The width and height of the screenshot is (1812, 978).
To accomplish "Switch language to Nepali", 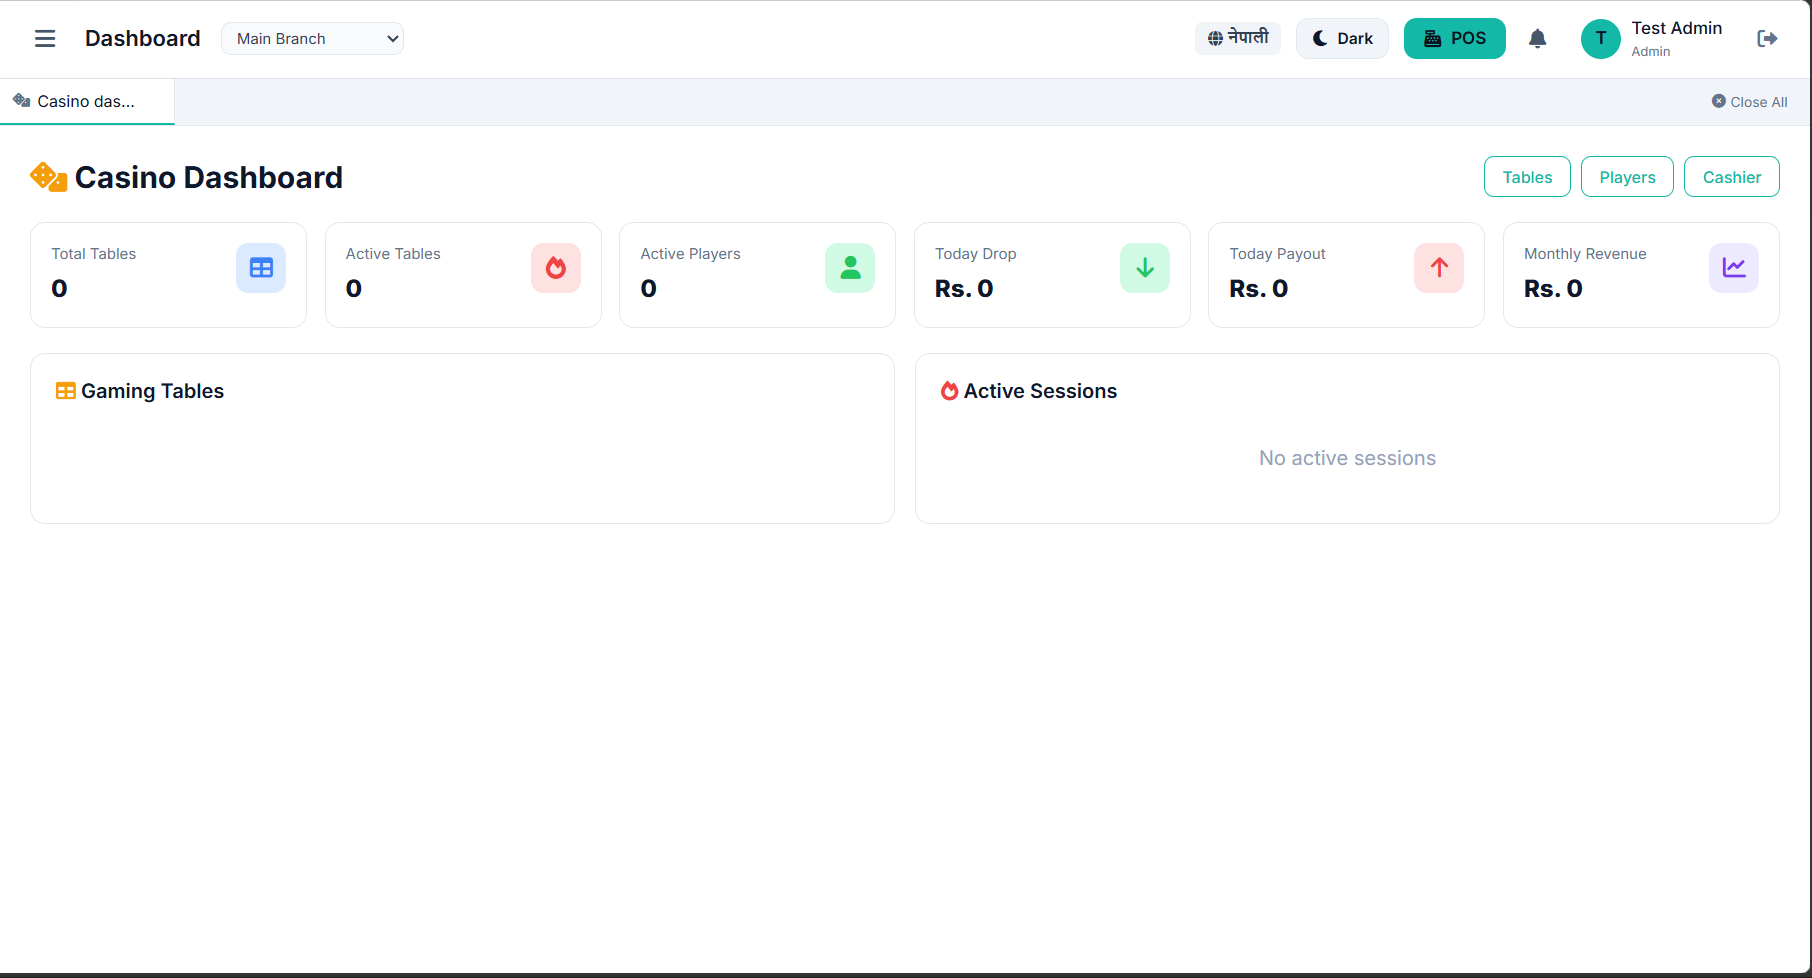I will click(1238, 38).
